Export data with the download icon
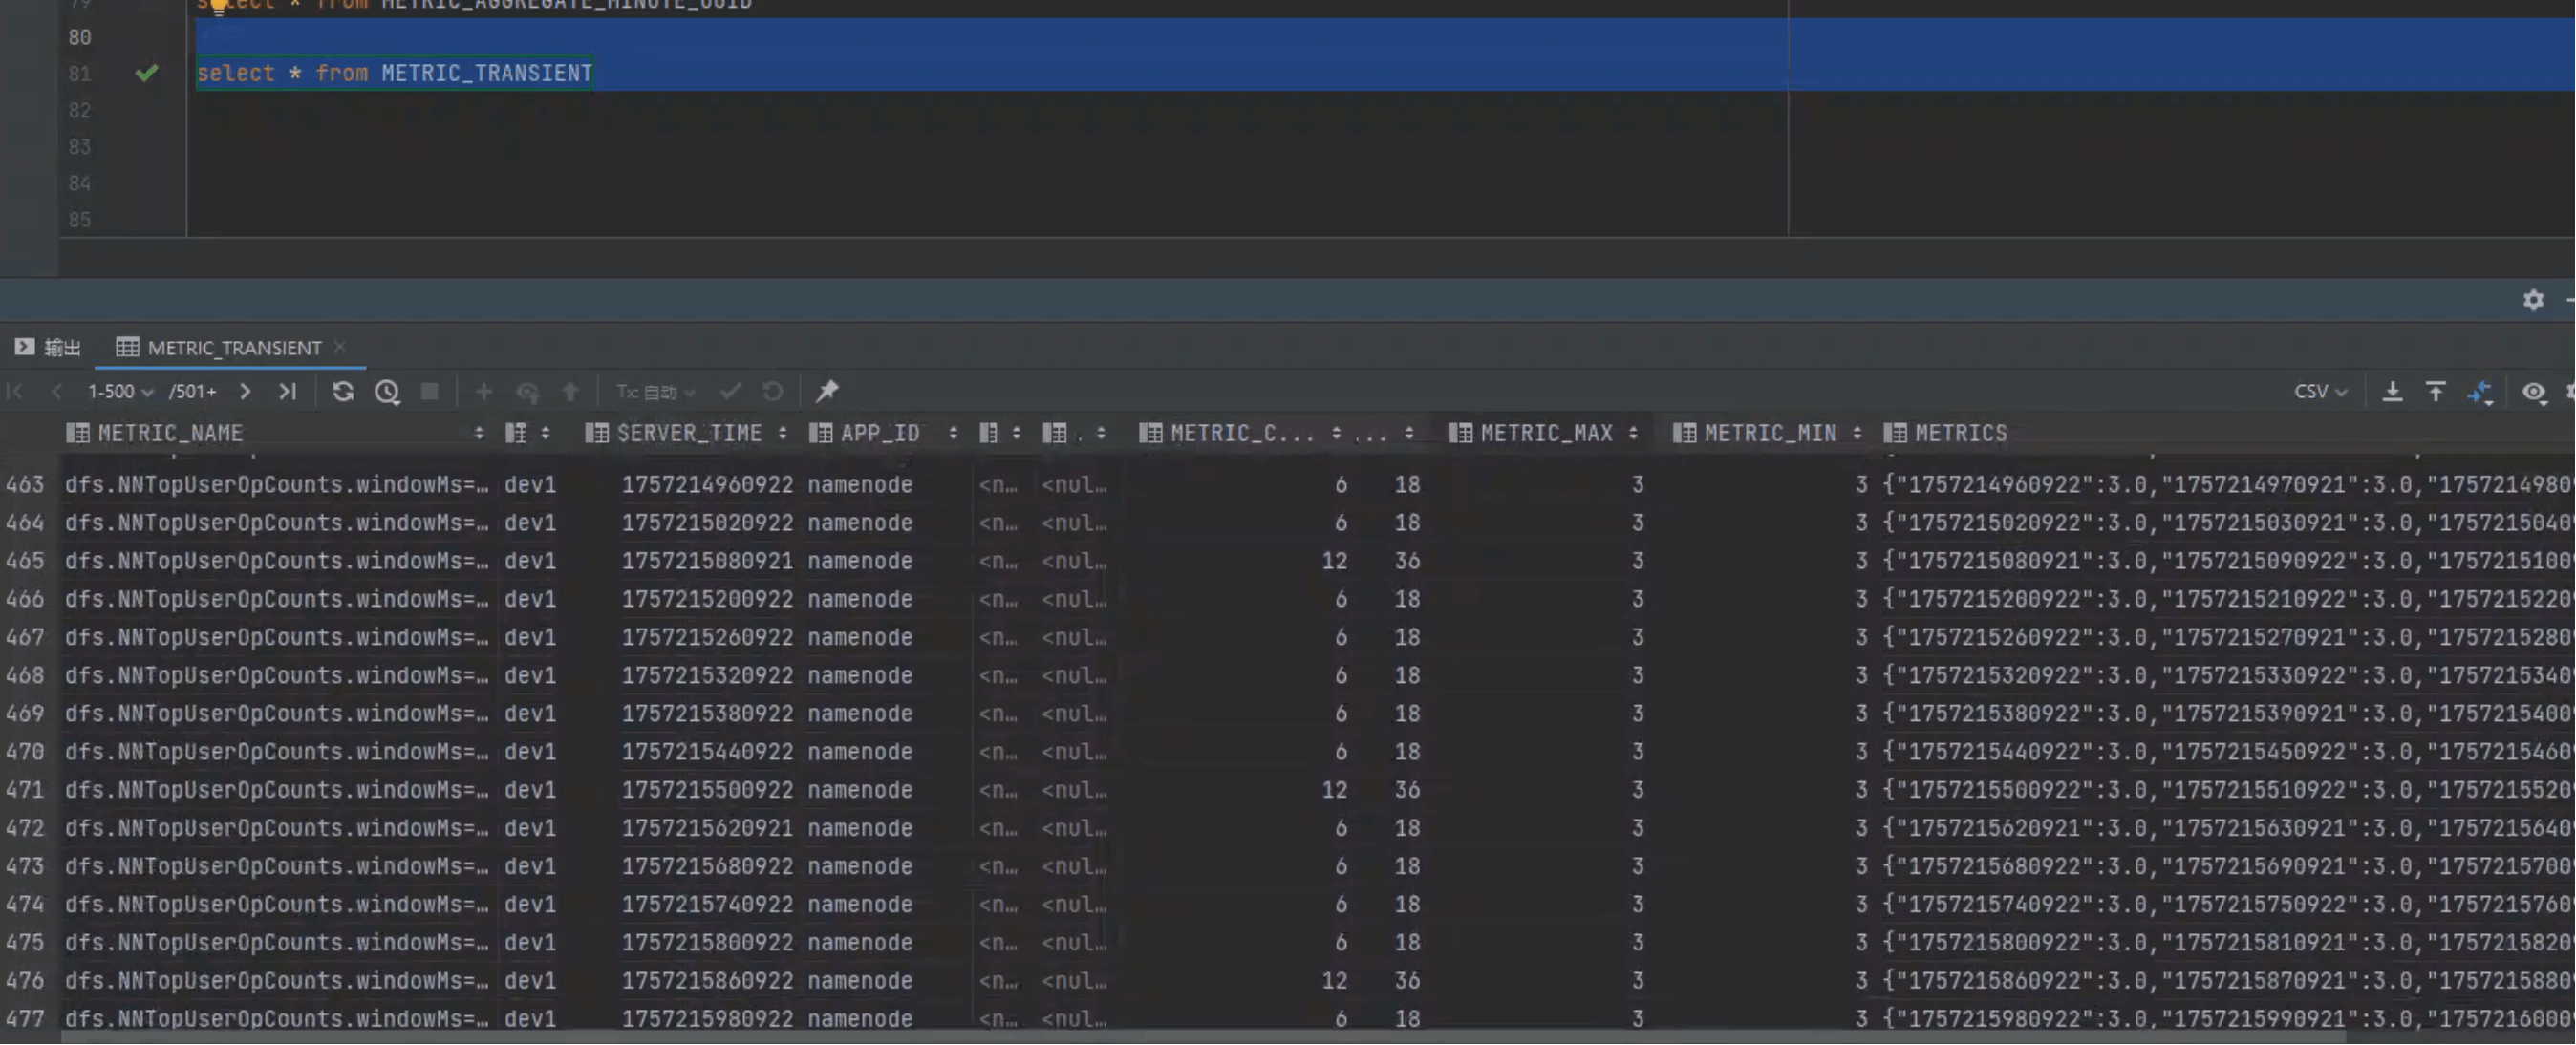2576x1045 pixels. 2392,391
